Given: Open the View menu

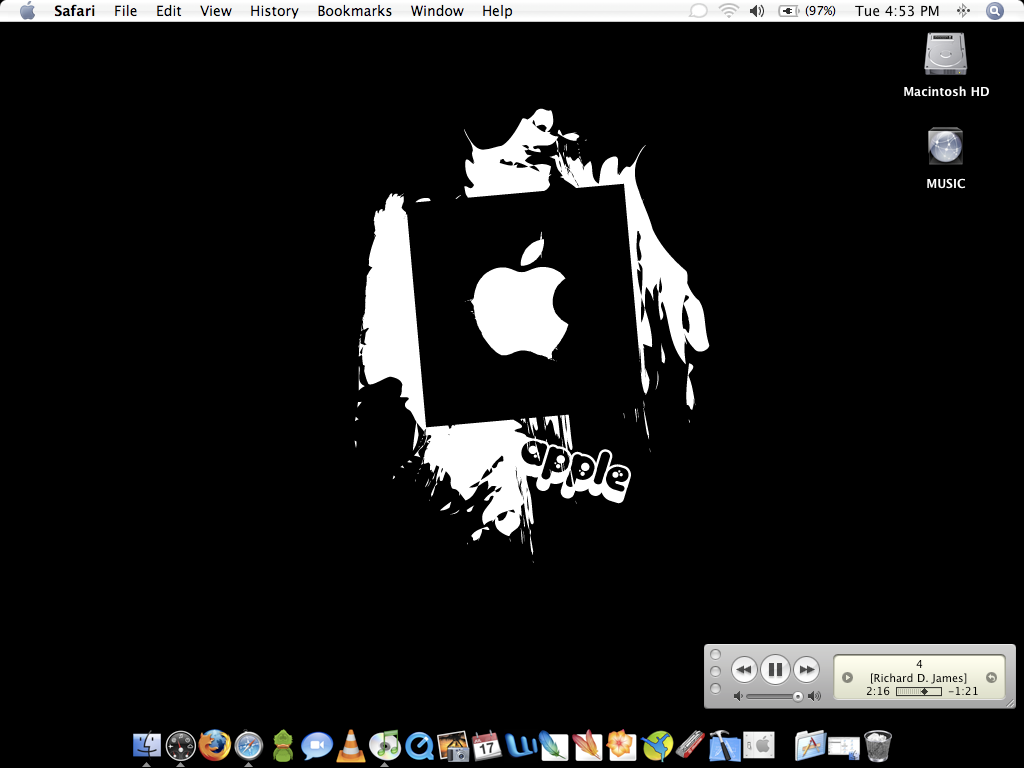Looking at the screenshot, I should point(216,11).
